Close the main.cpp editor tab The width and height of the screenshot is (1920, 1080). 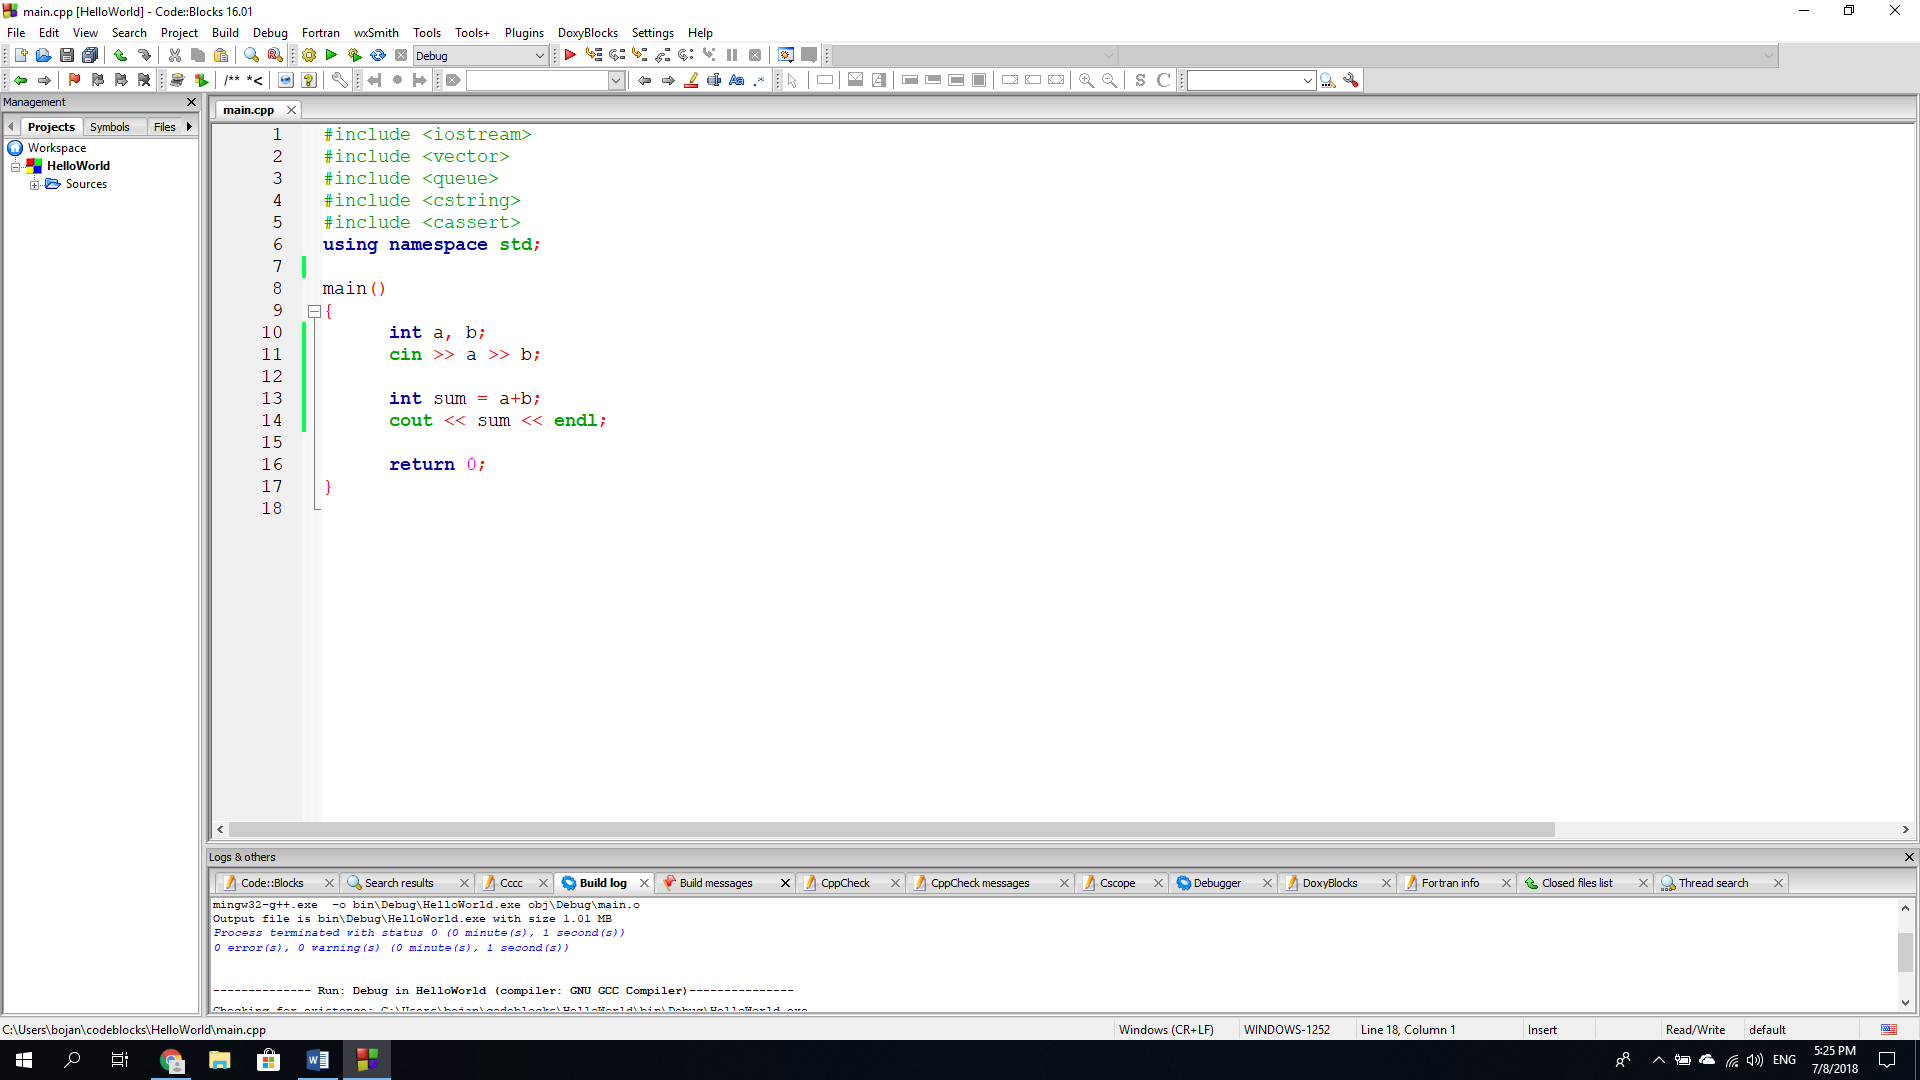pyautogui.click(x=291, y=110)
